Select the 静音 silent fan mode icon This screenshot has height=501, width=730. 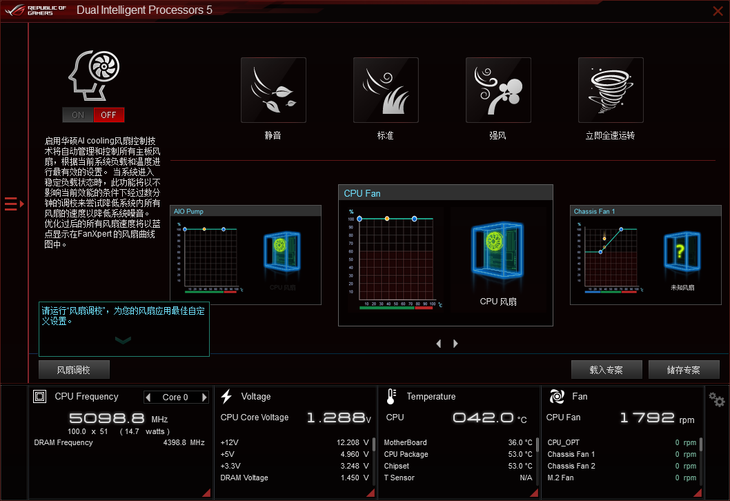coord(273,90)
